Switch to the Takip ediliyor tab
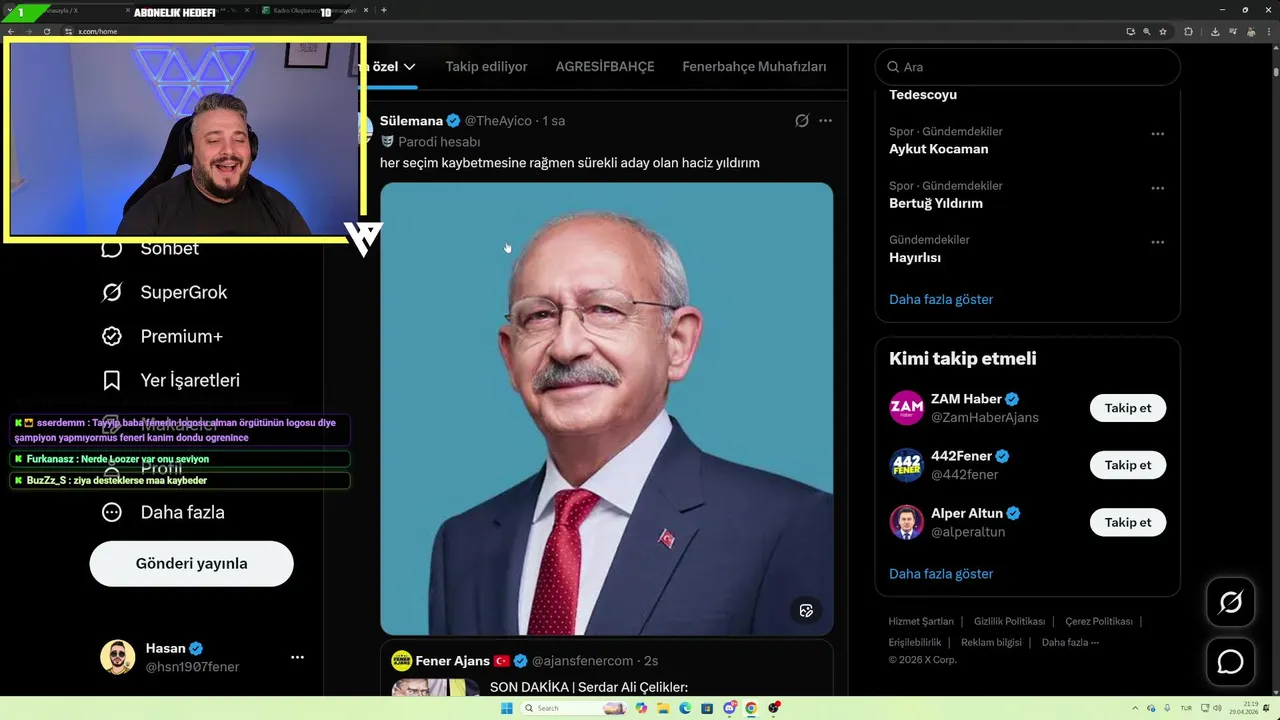 486,67
